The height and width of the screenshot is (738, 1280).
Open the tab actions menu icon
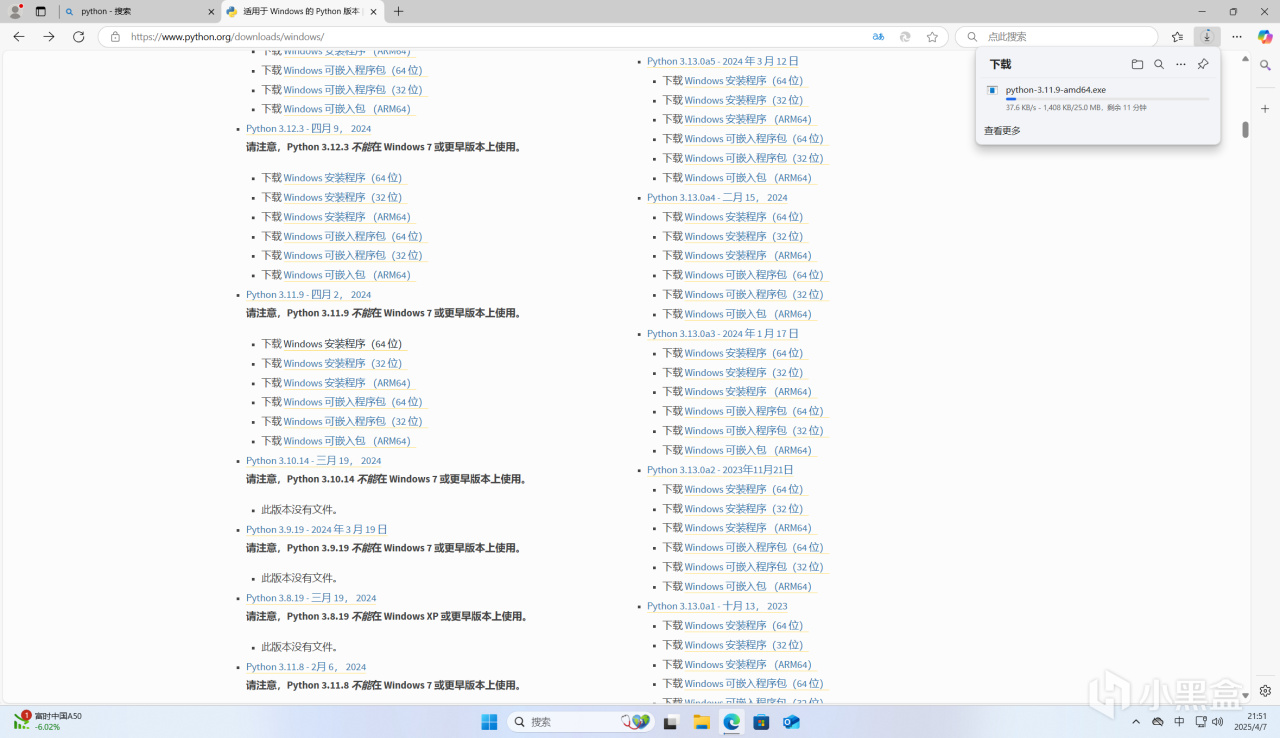click(41, 12)
